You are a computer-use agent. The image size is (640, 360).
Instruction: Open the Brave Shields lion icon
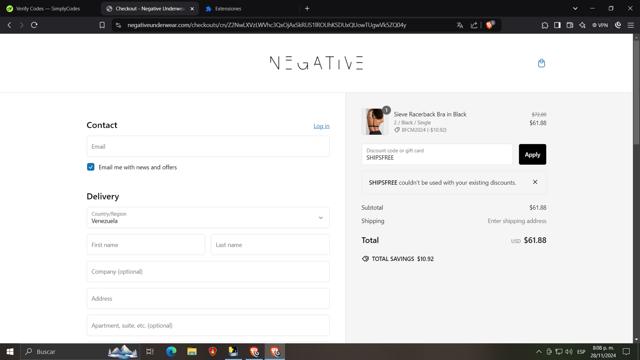(x=490, y=25)
